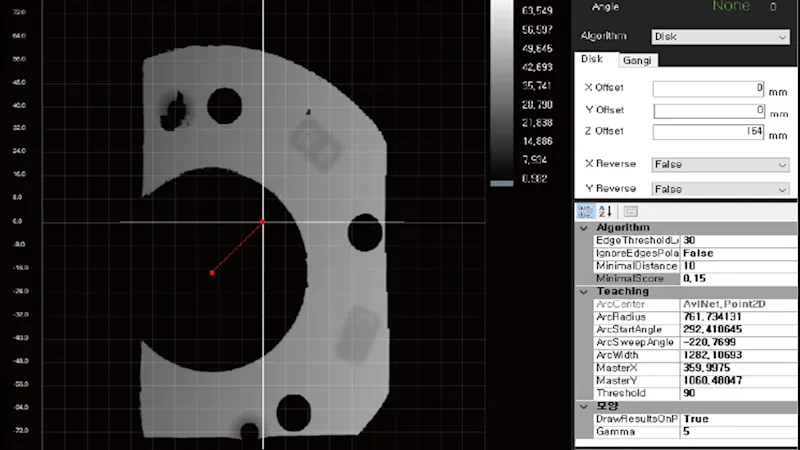Click red arc center point on crosshair
Image resolution: width=800 pixels, height=450 pixels.
point(263,222)
